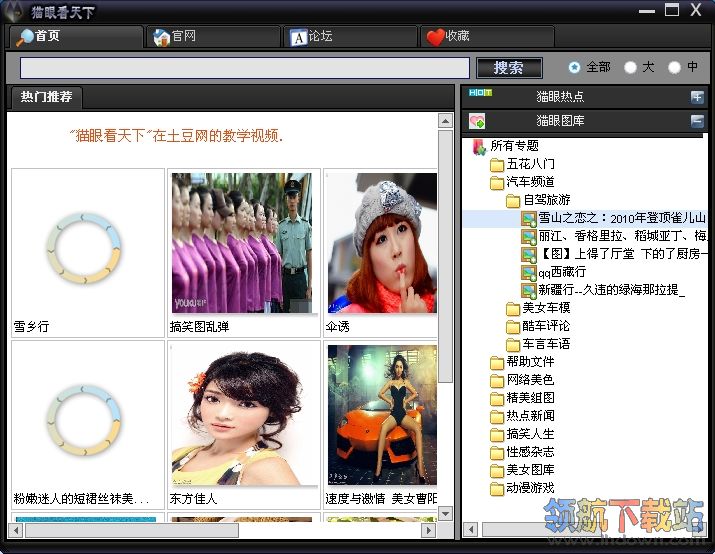This screenshot has height=554, width=715.
Task: Select the 自驾旅游 subfolder
Action: (546, 200)
